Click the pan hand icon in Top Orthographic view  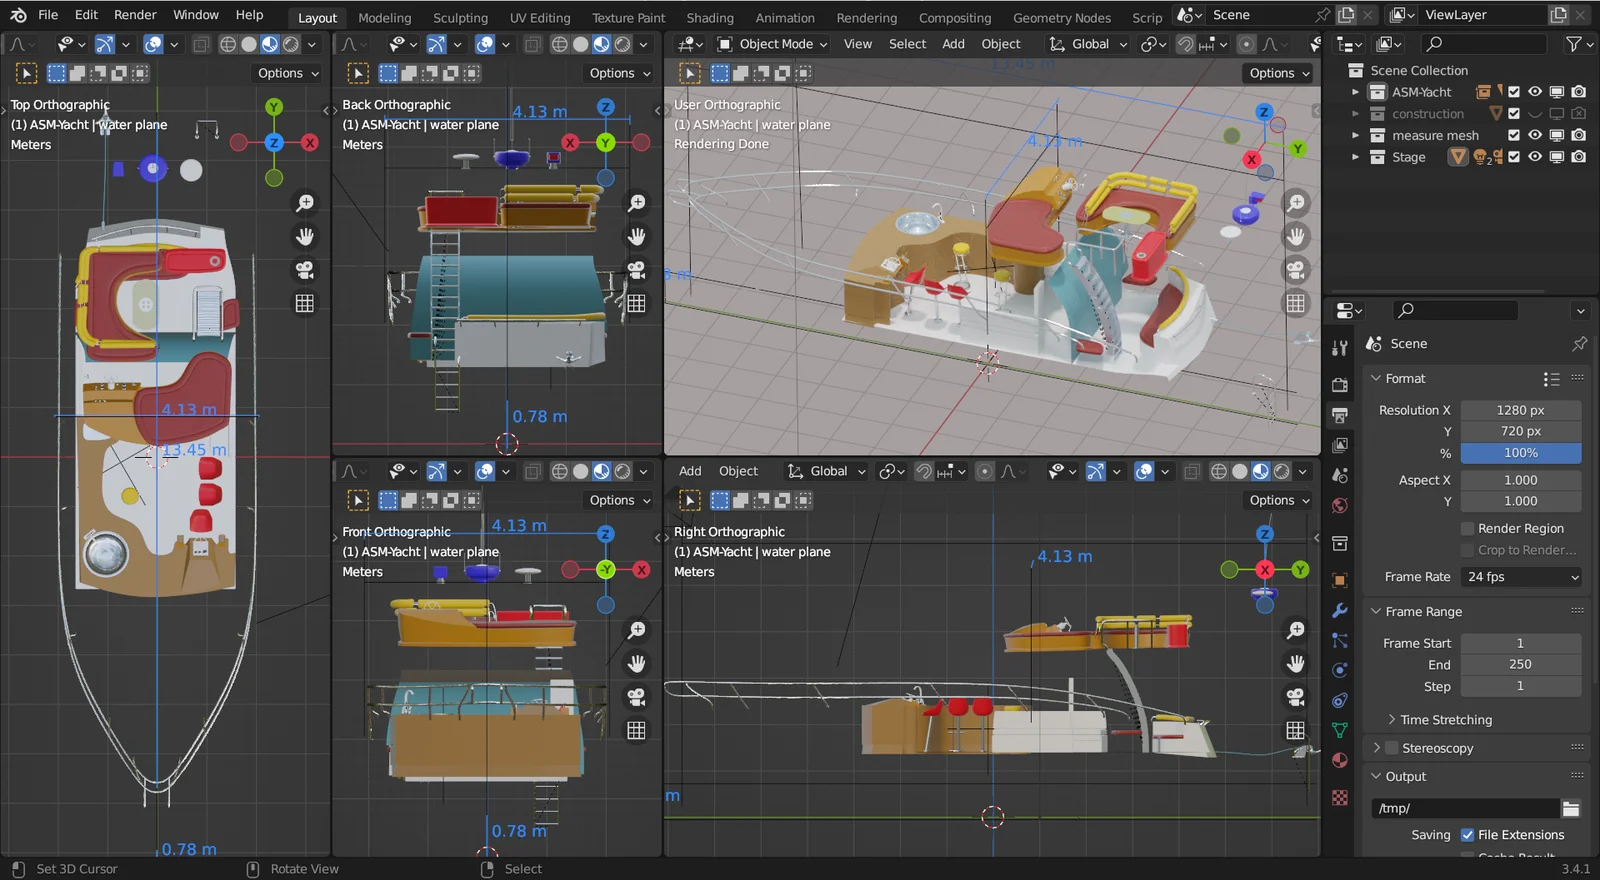[305, 237]
